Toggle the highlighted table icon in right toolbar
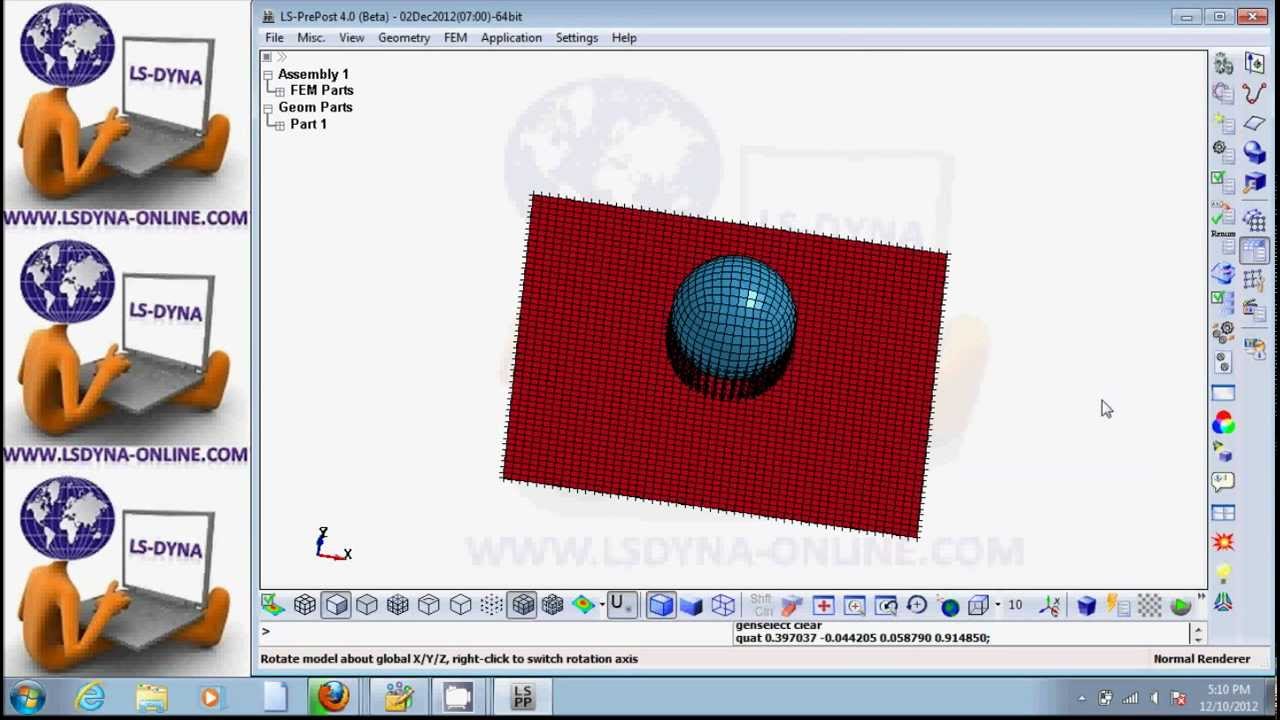Viewport: 1280px width, 720px height. 1254,250
